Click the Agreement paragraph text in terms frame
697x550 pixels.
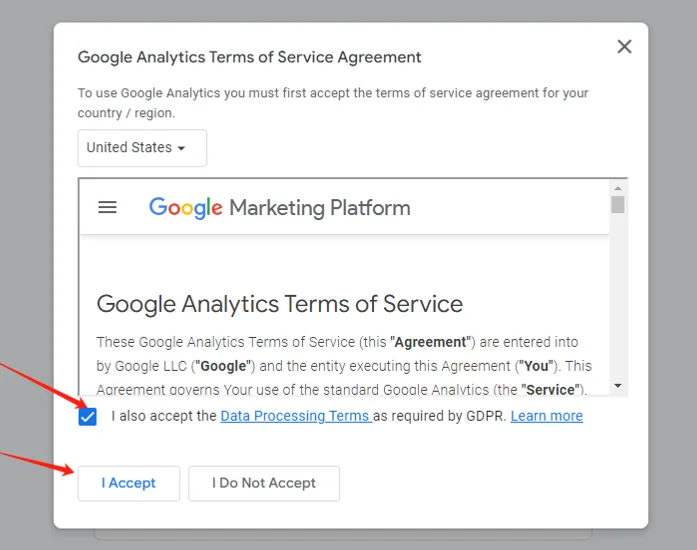coord(344,365)
